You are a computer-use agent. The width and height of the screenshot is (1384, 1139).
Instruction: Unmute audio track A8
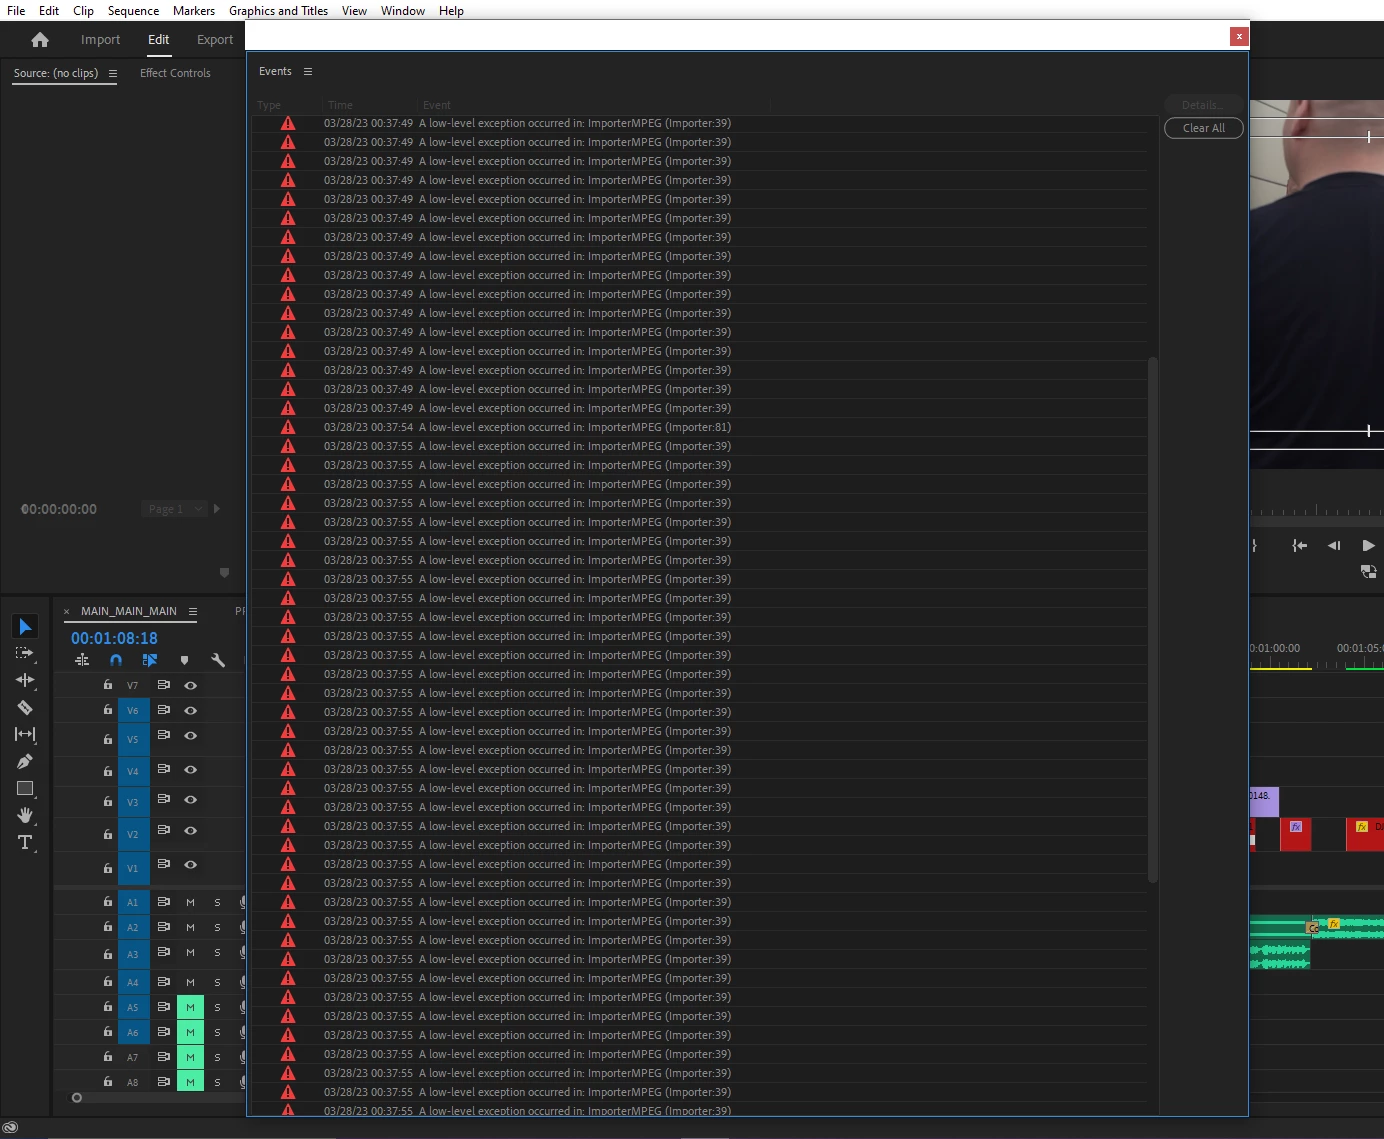(x=190, y=1082)
